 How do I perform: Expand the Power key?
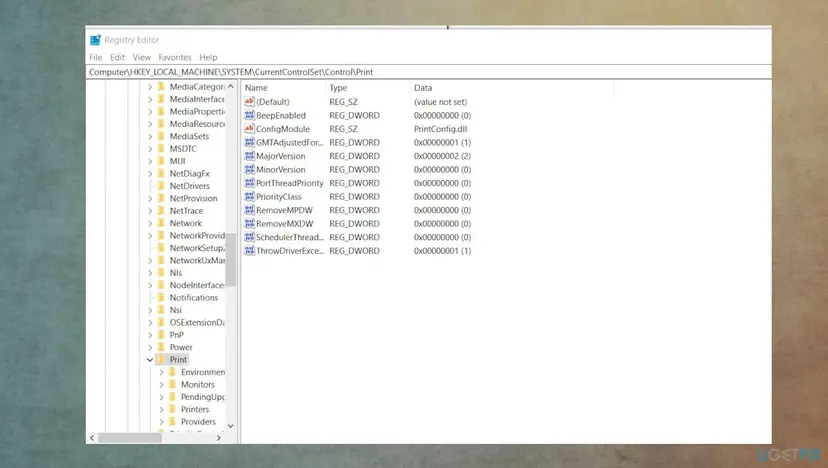click(150, 347)
